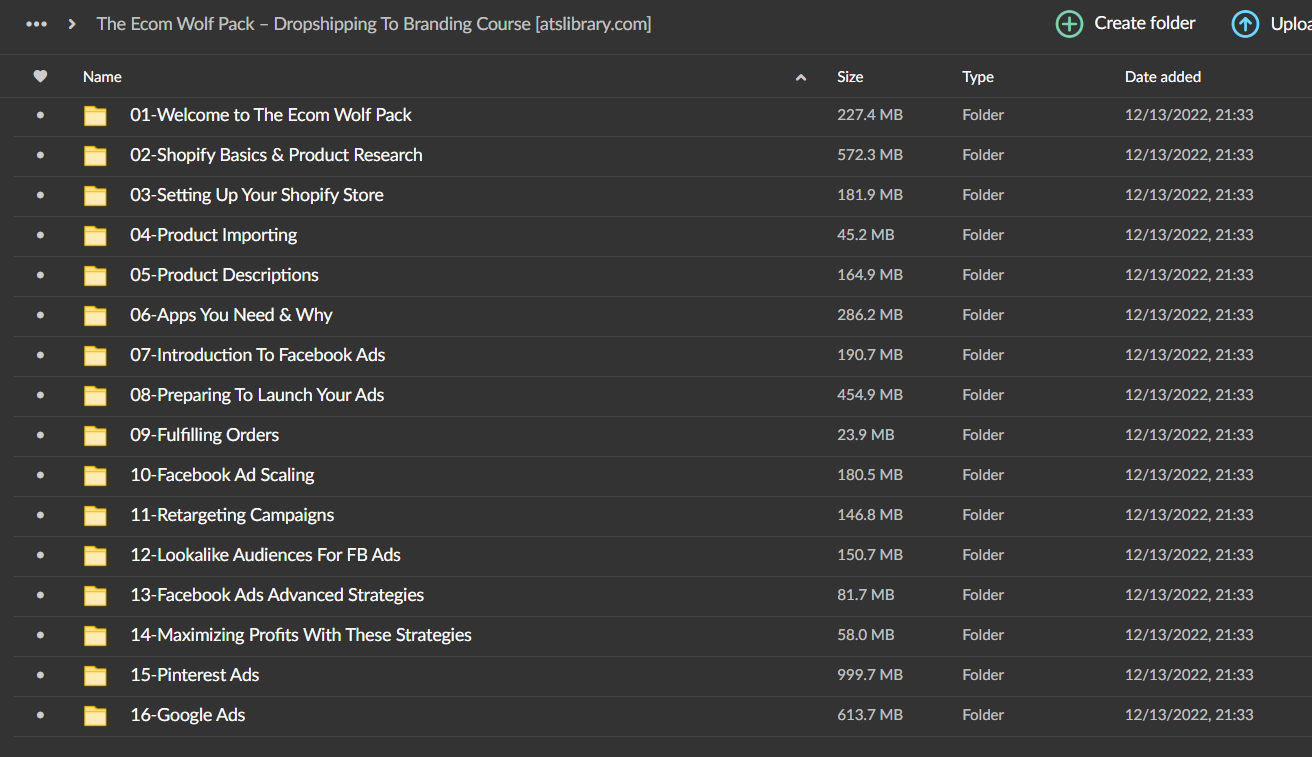Toggle favourite dot for 01-Welcome to The Ecom Wolf Pack
The height and width of the screenshot is (757, 1312).
tap(40, 115)
